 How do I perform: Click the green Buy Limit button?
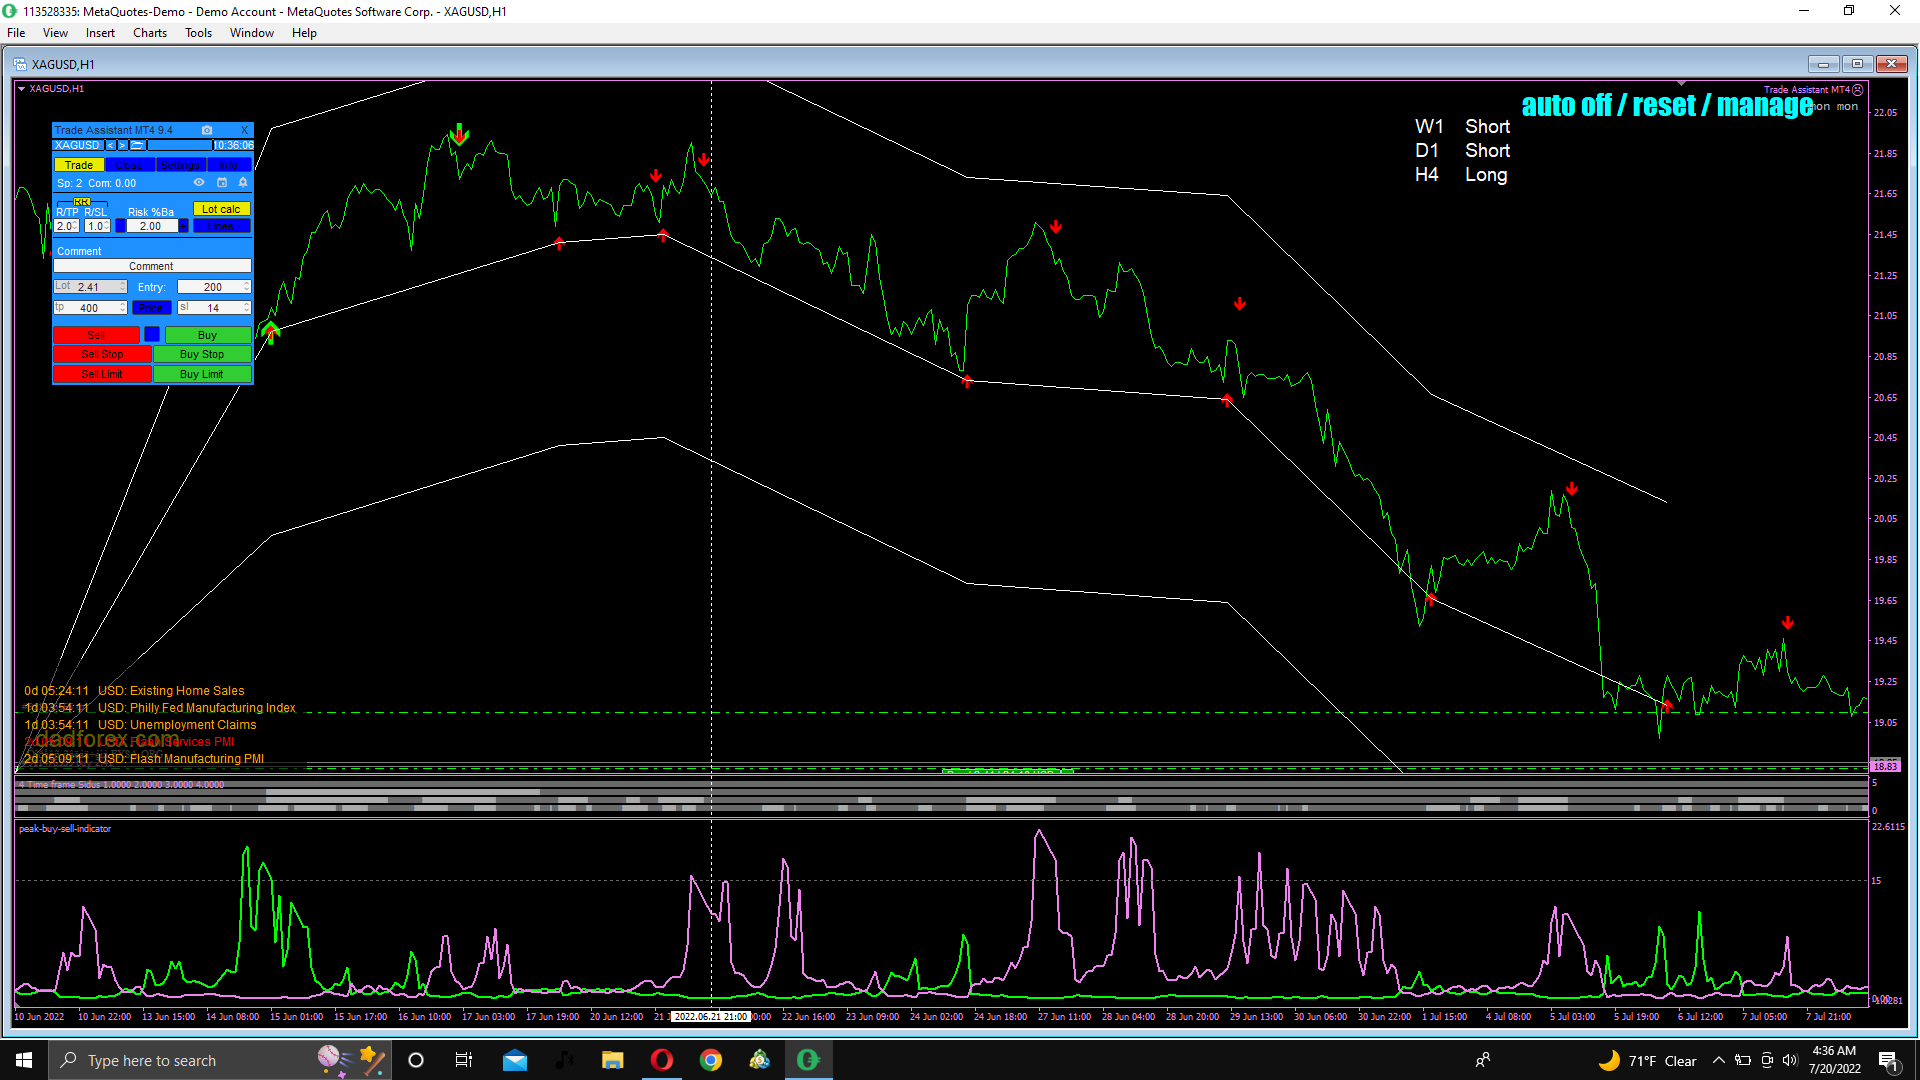coord(202,374)
